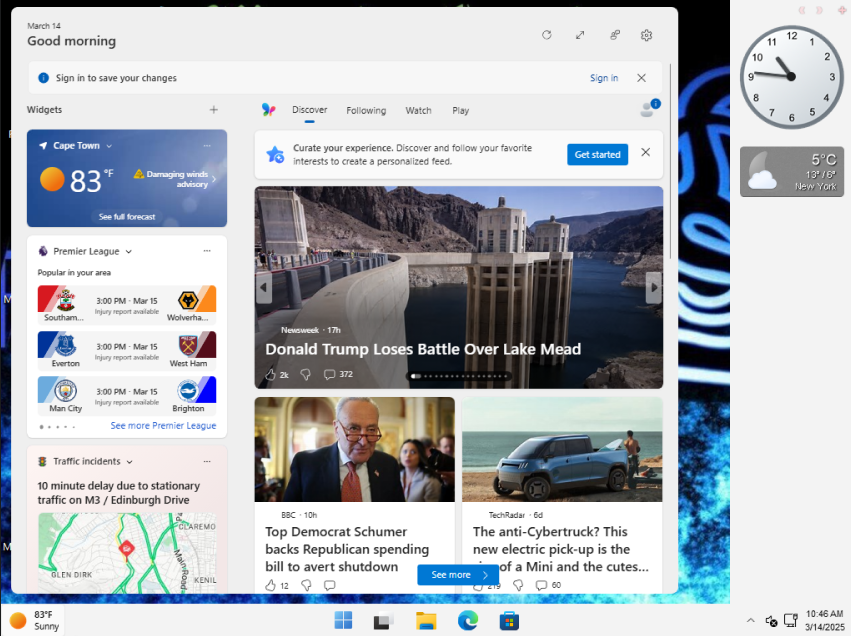
Task: Expand the Cape Town location dropdown
Action: pos(109,146)
